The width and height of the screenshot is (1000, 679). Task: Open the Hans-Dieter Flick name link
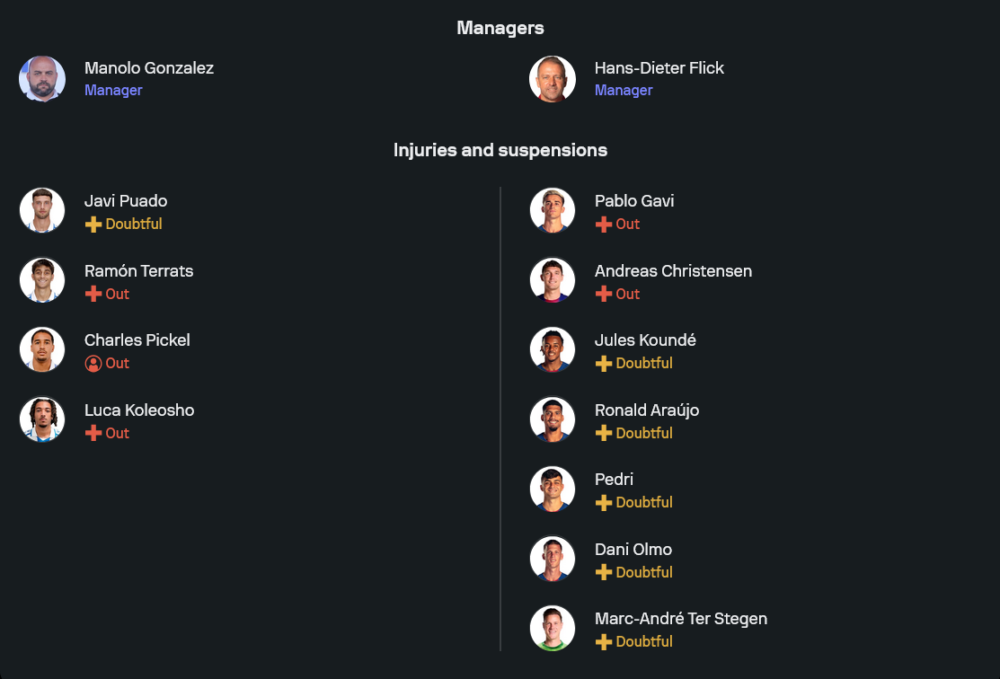coord(659,68)
